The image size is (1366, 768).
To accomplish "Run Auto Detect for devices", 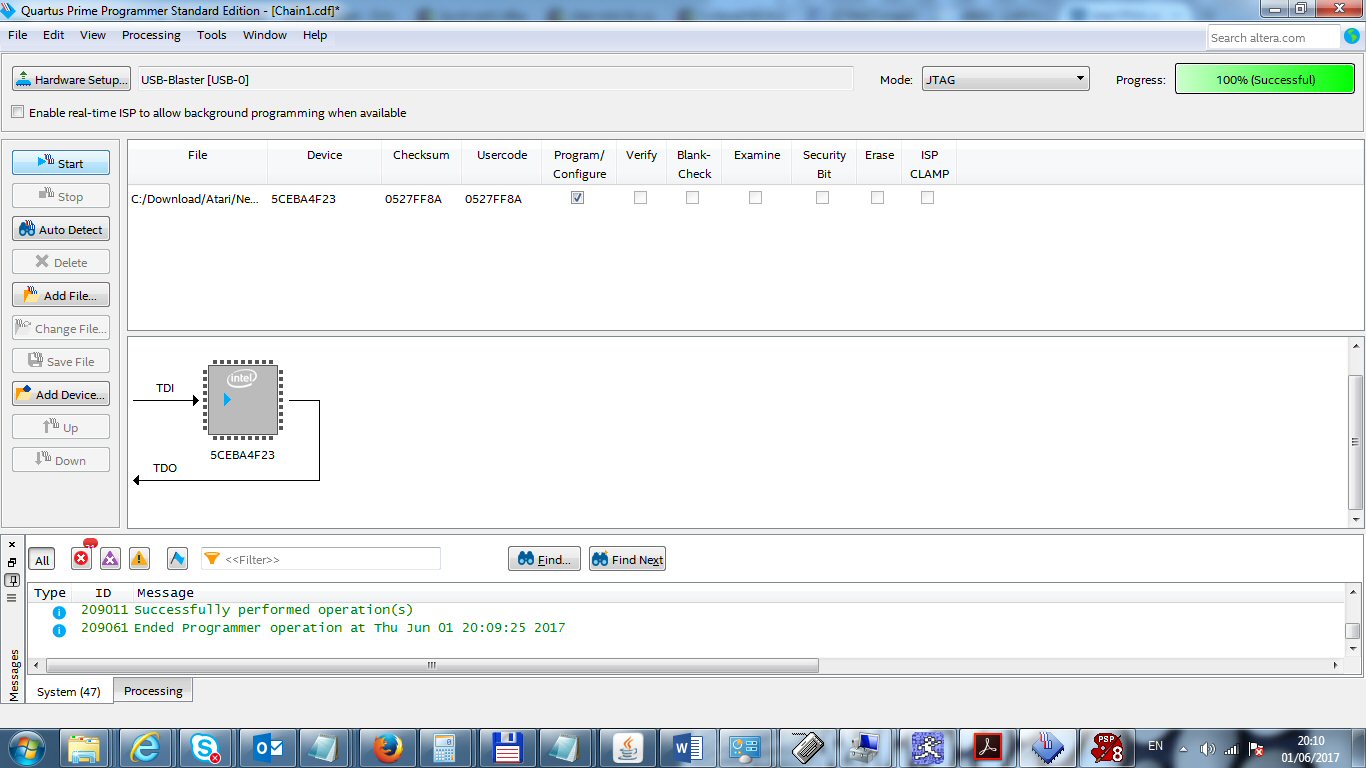I will (61, 229).
